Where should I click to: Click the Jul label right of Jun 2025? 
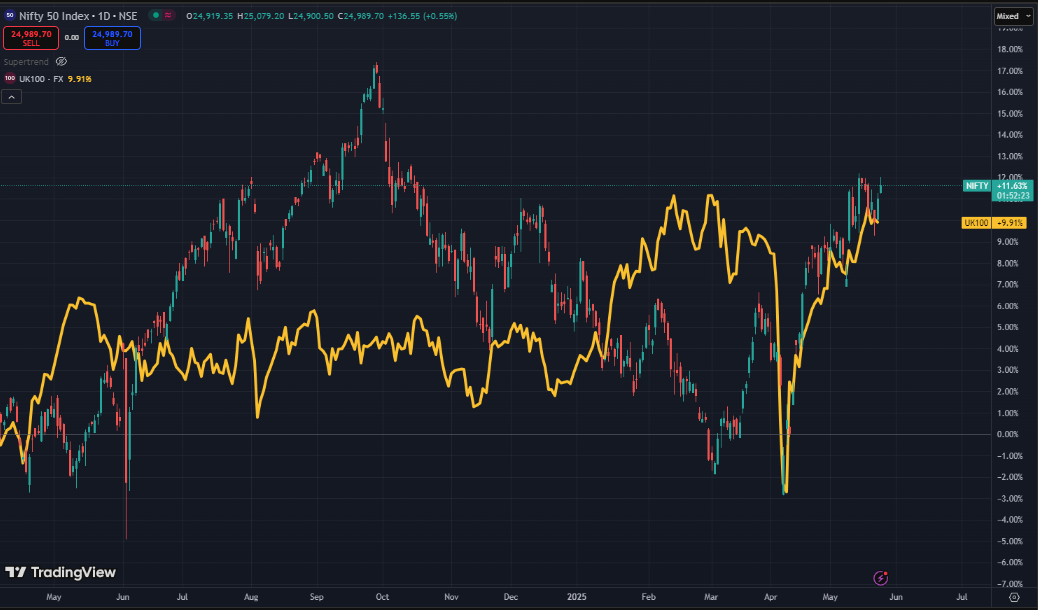(x=962, y=597)
